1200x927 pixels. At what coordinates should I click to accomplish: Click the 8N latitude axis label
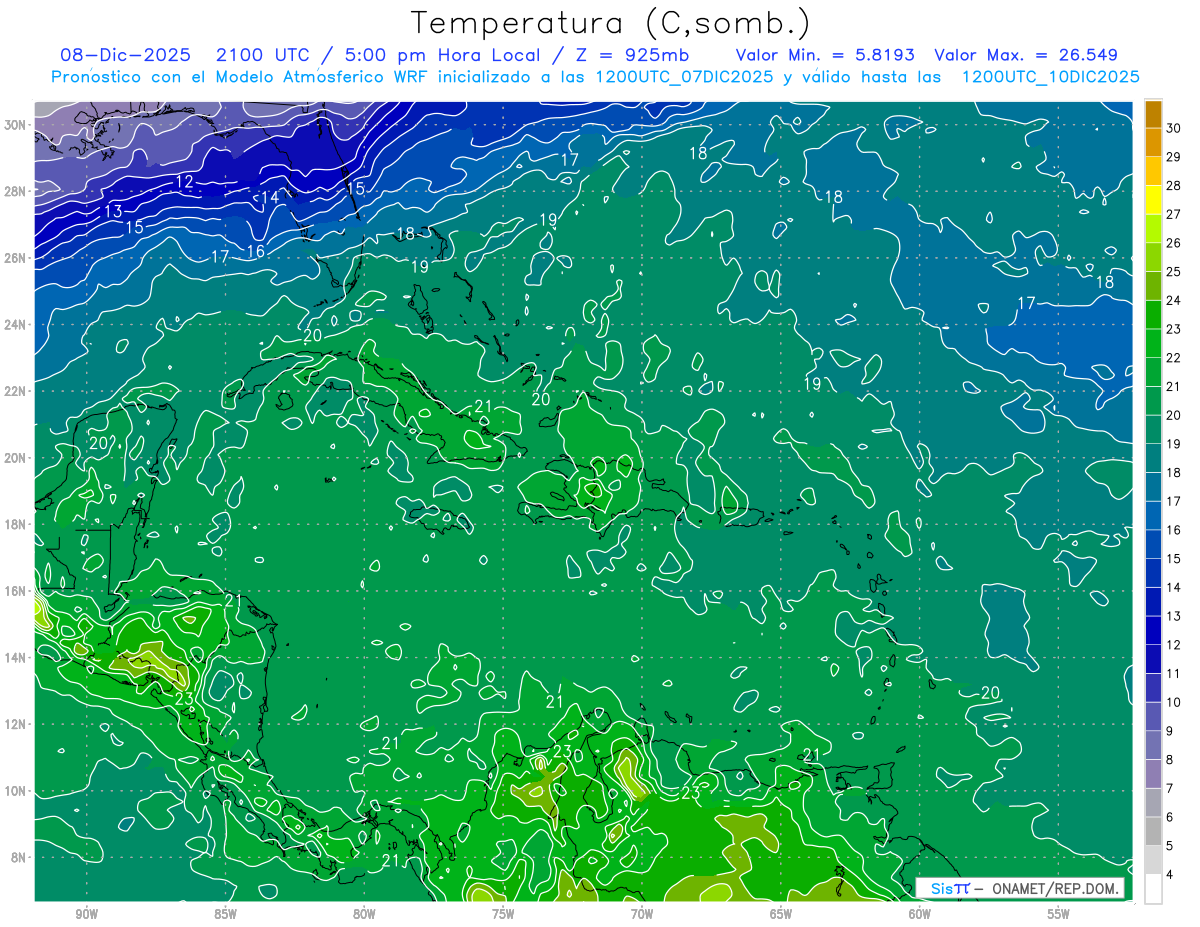pyautogui.click(x=19, y=857)
